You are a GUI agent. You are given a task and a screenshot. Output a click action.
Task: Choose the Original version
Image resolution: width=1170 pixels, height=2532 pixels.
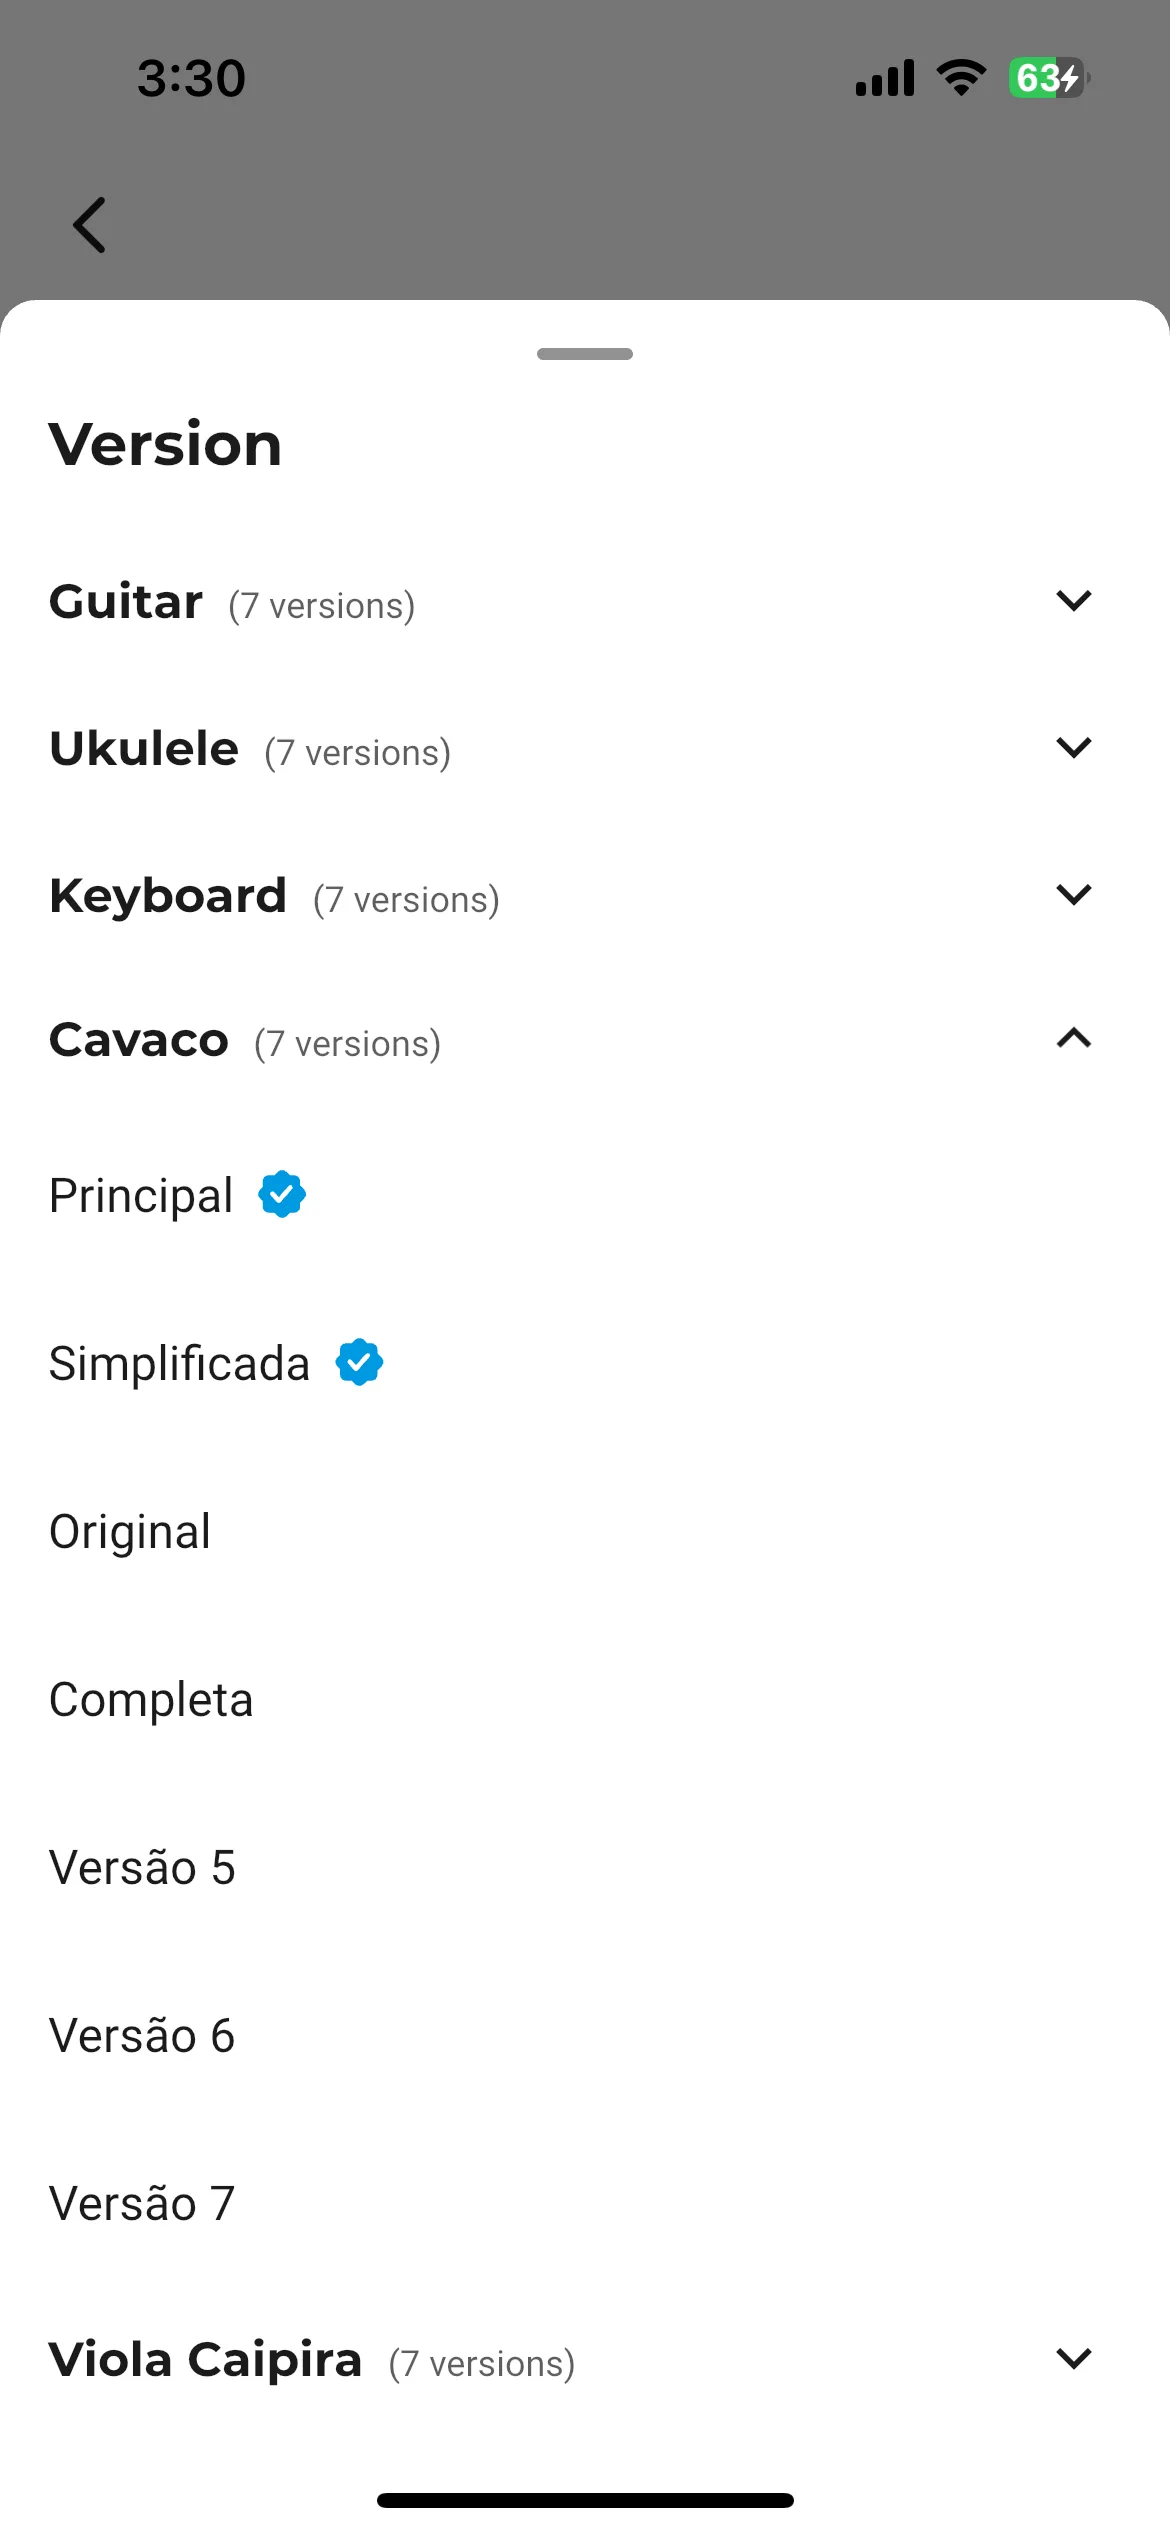tap(585, 1531)
